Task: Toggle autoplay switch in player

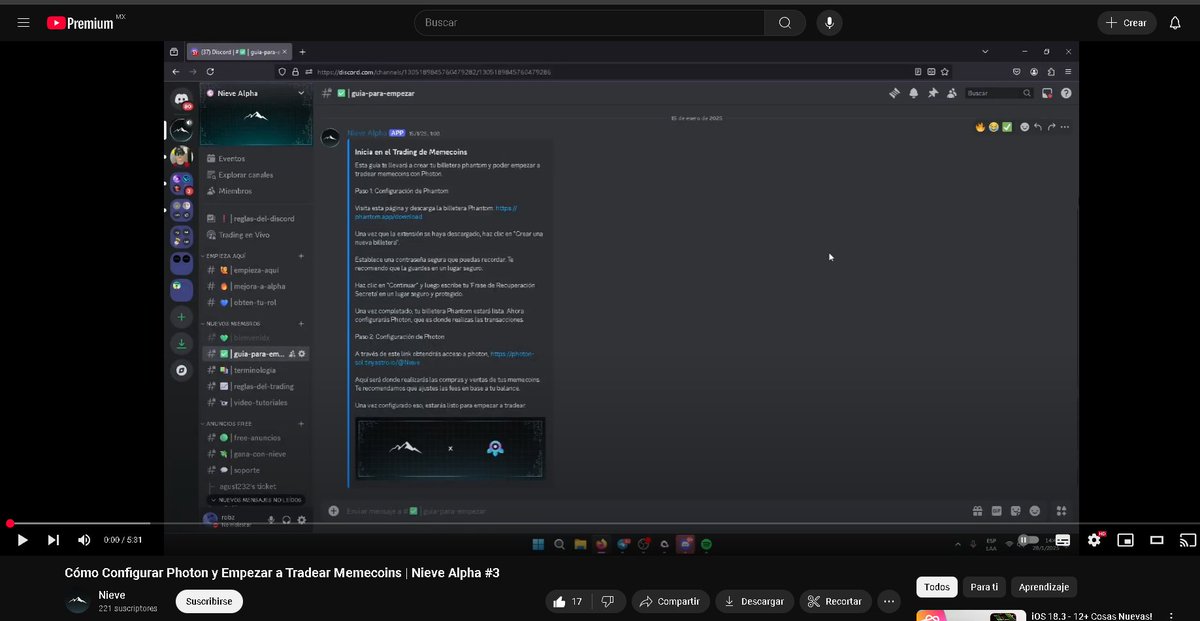Action: tap(1027, 540)
